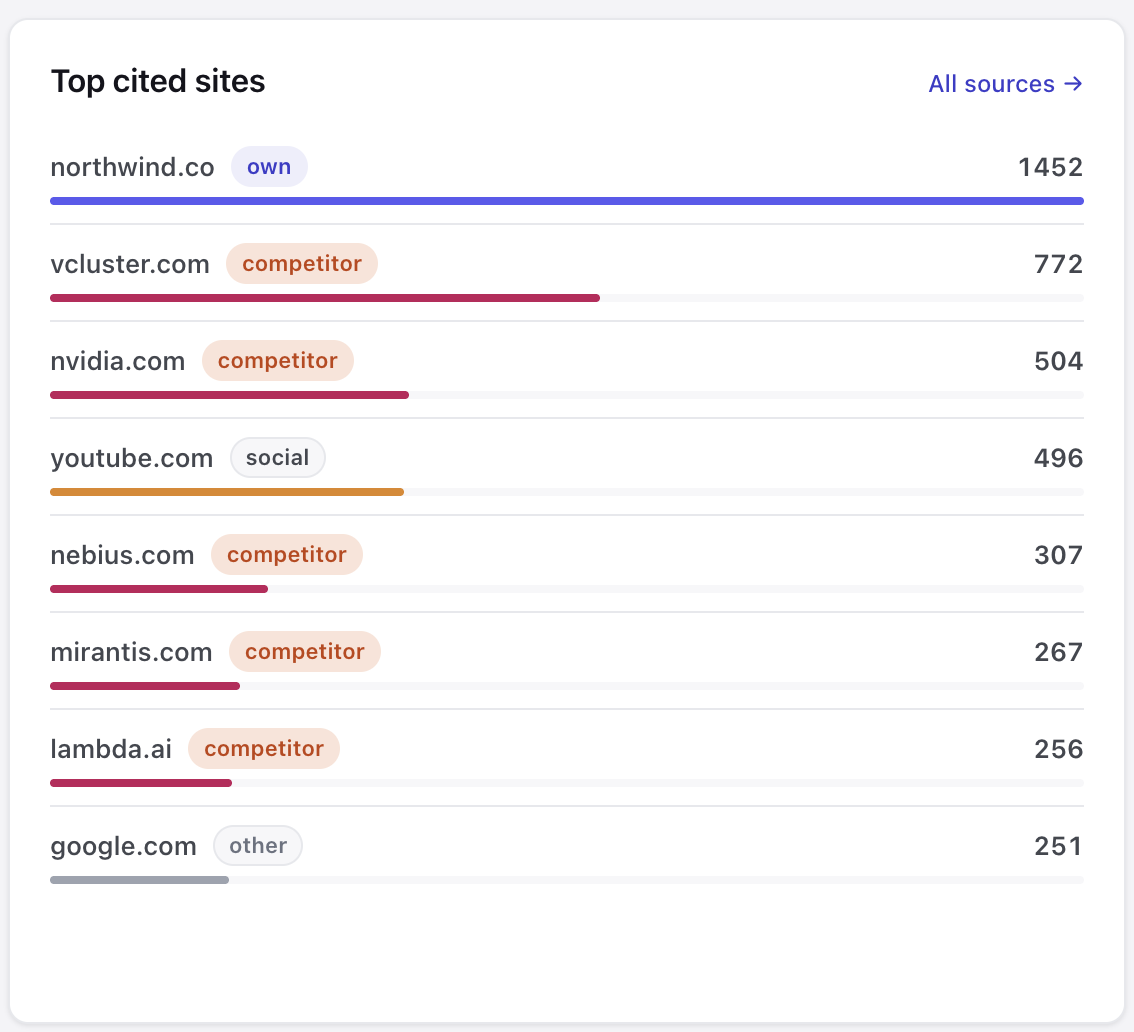Click the mirantis.com progress bar
The height and width of the screenshot is (1032, 1134).
(x=145, y=686)
